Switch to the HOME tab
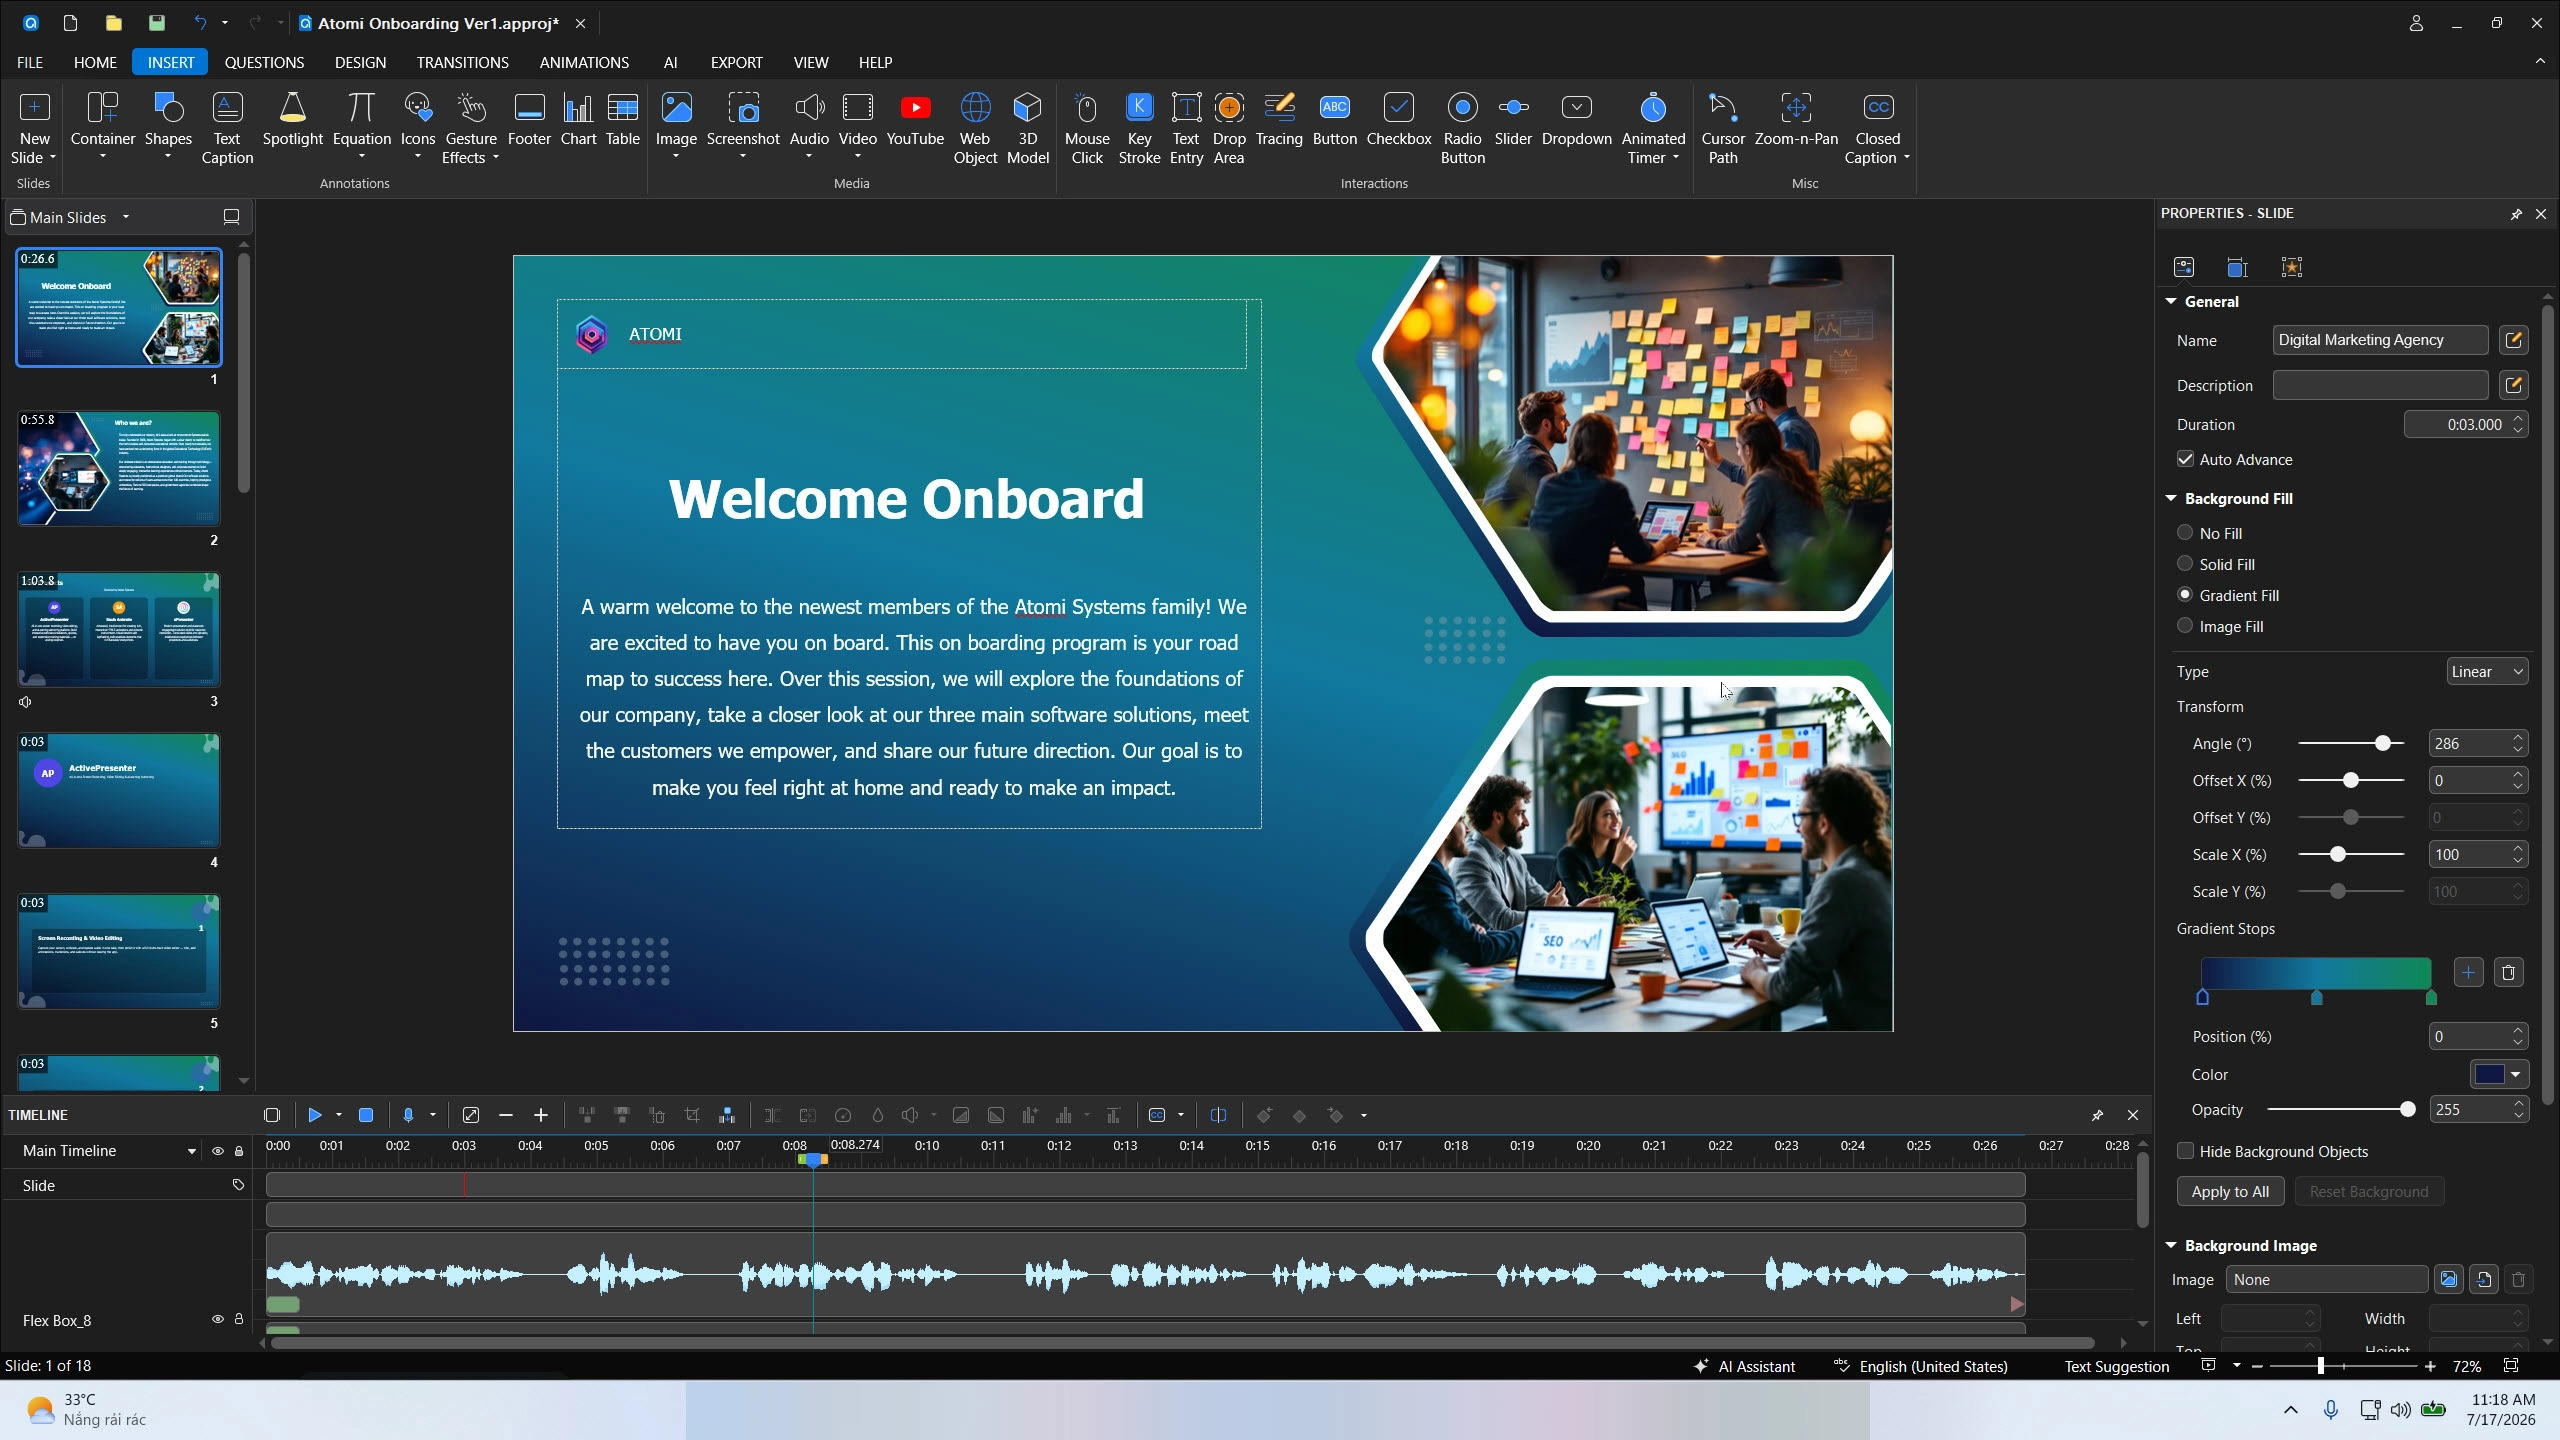 95,62
